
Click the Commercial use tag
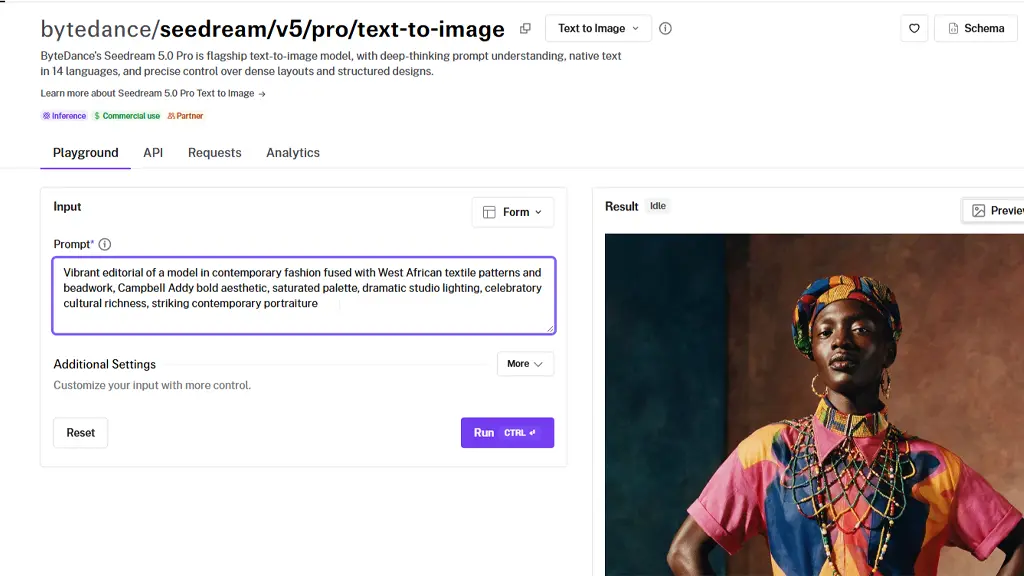point(127,116)
